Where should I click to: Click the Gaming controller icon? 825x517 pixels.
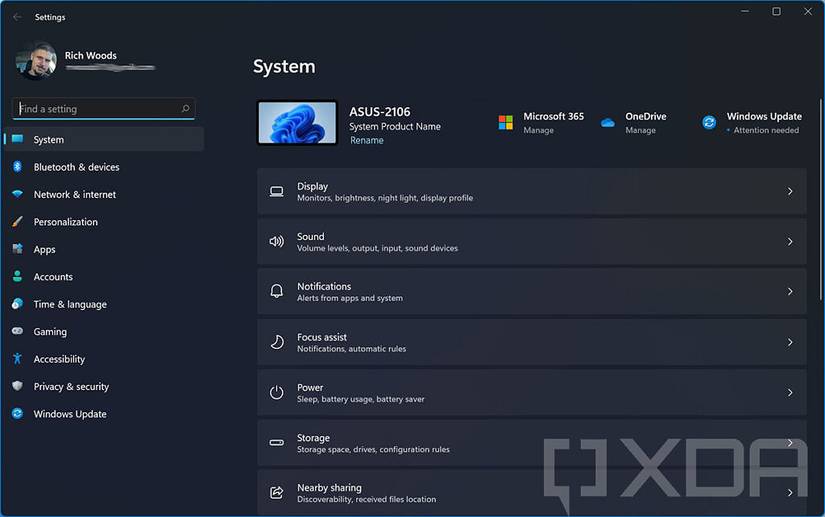pyautogui.click(x=17, y=331)
